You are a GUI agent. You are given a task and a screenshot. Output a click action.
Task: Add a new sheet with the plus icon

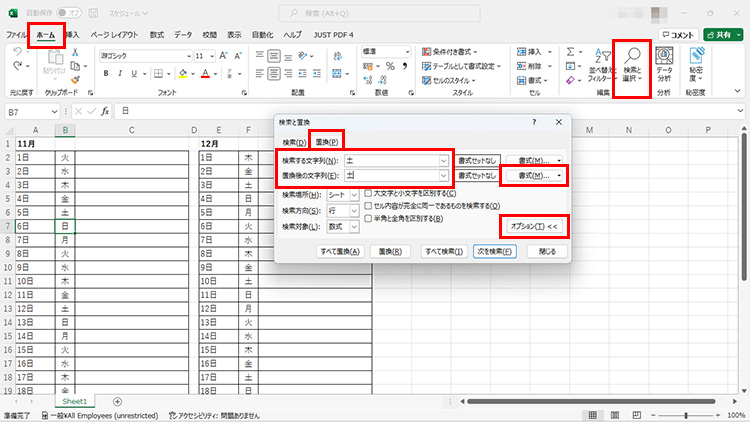pos(117,401)
